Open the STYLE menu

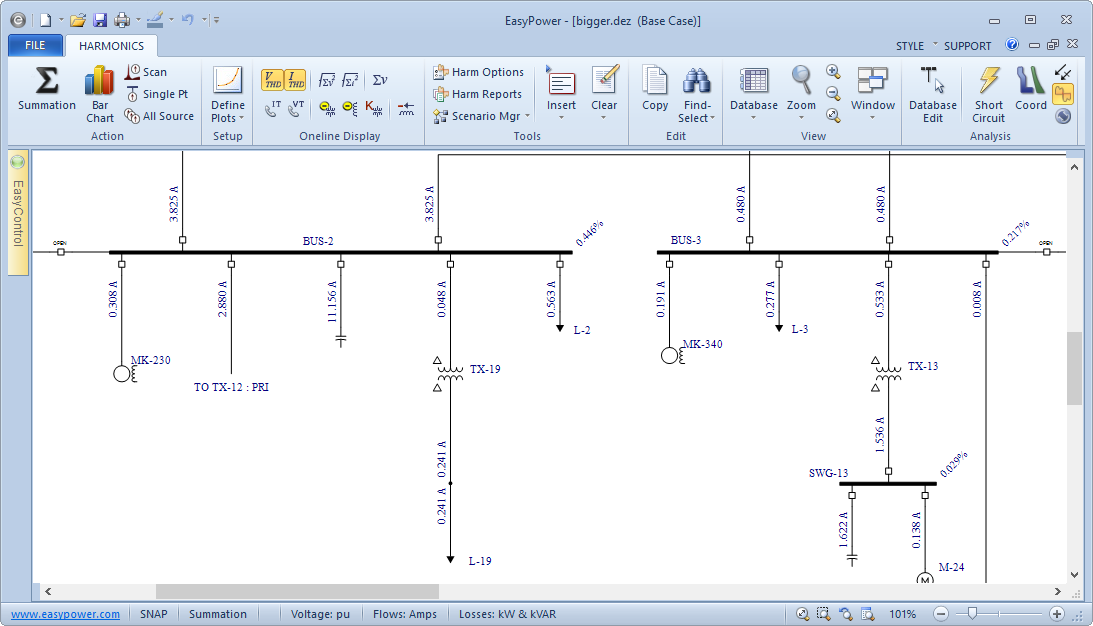tap(910, 46)
